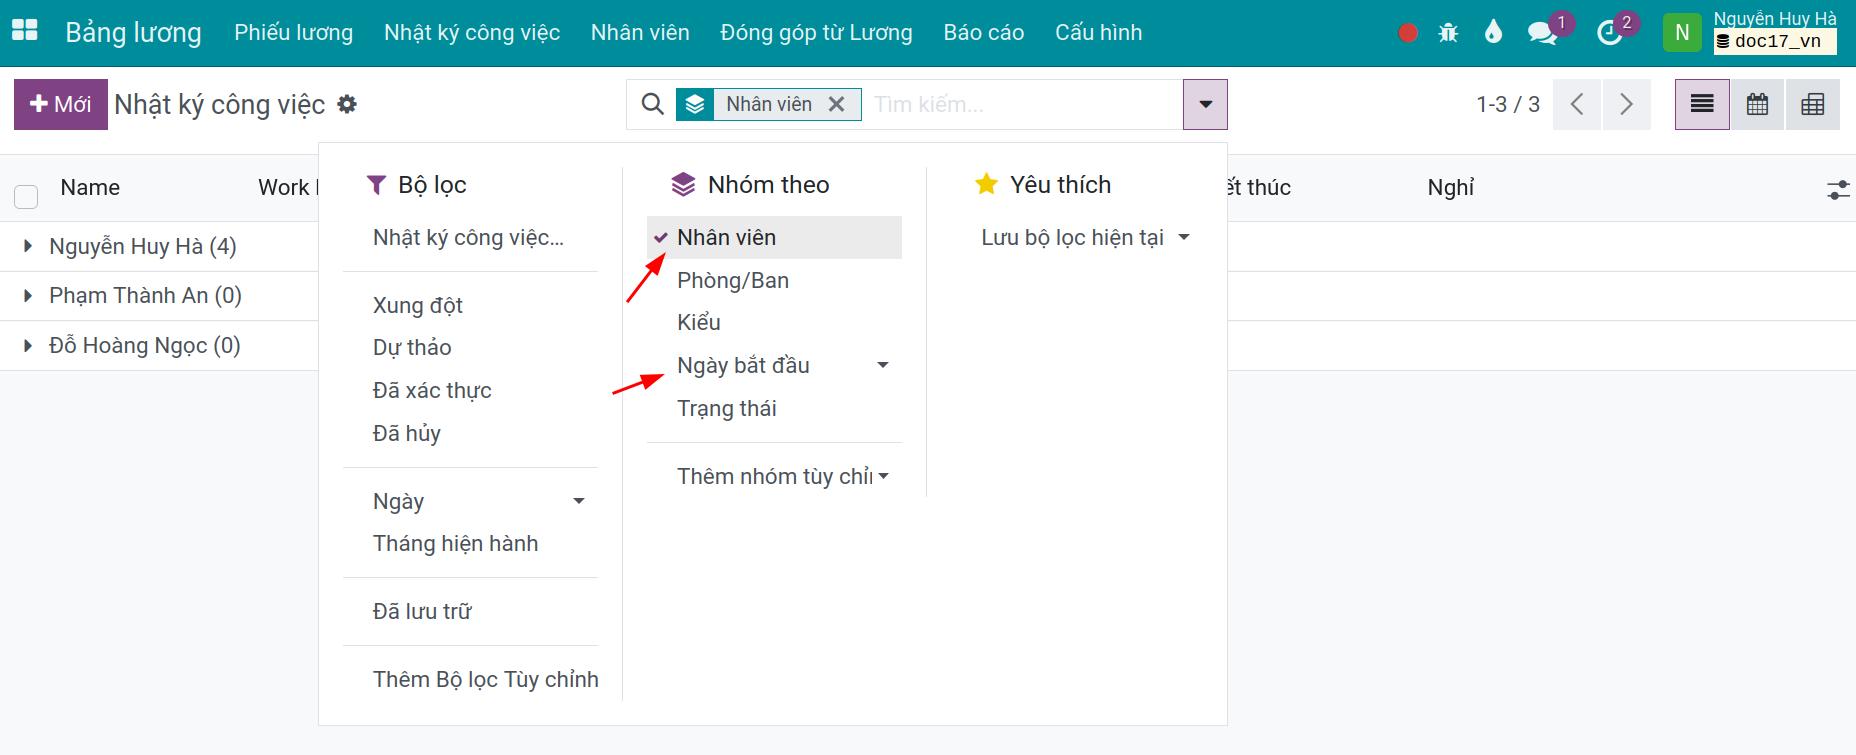
Task: Click the Mới button
Action: [x=61, y=104]
